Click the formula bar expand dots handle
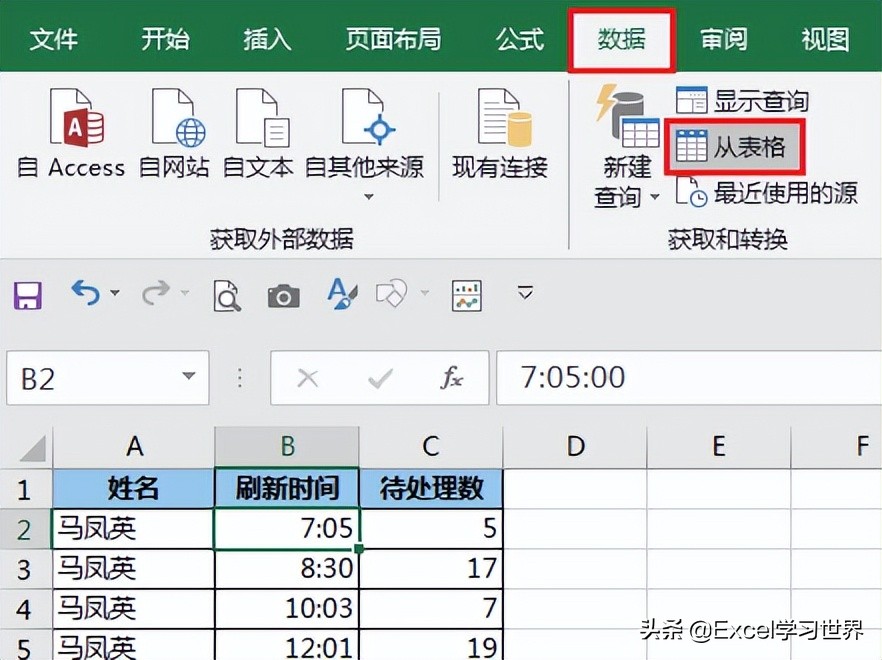Screen dimensions: 882x660 [x=240, y=378]
